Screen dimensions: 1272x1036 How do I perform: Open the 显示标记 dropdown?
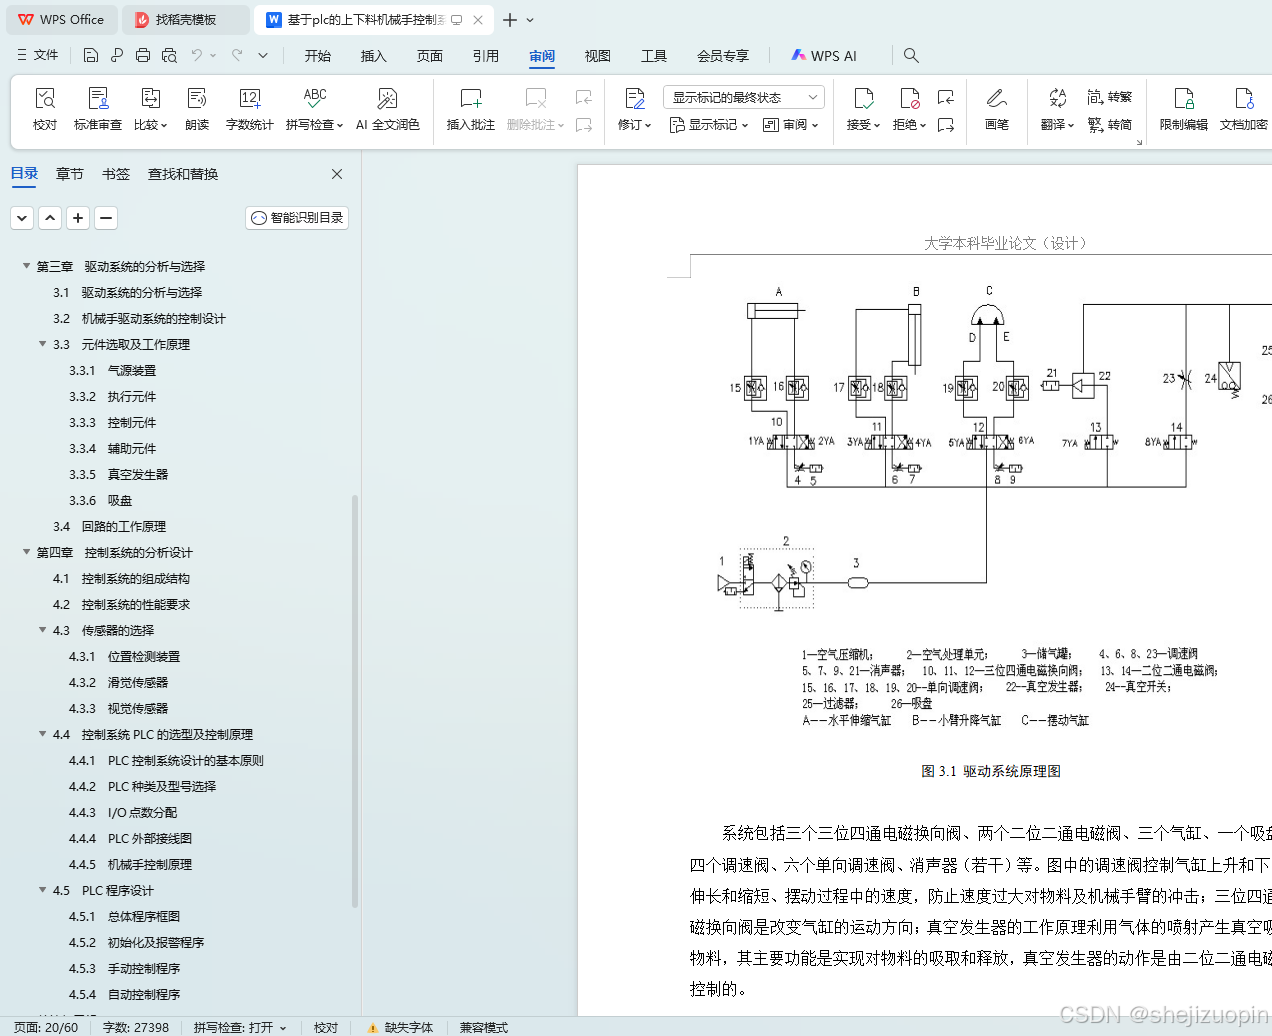click(709, 125)
